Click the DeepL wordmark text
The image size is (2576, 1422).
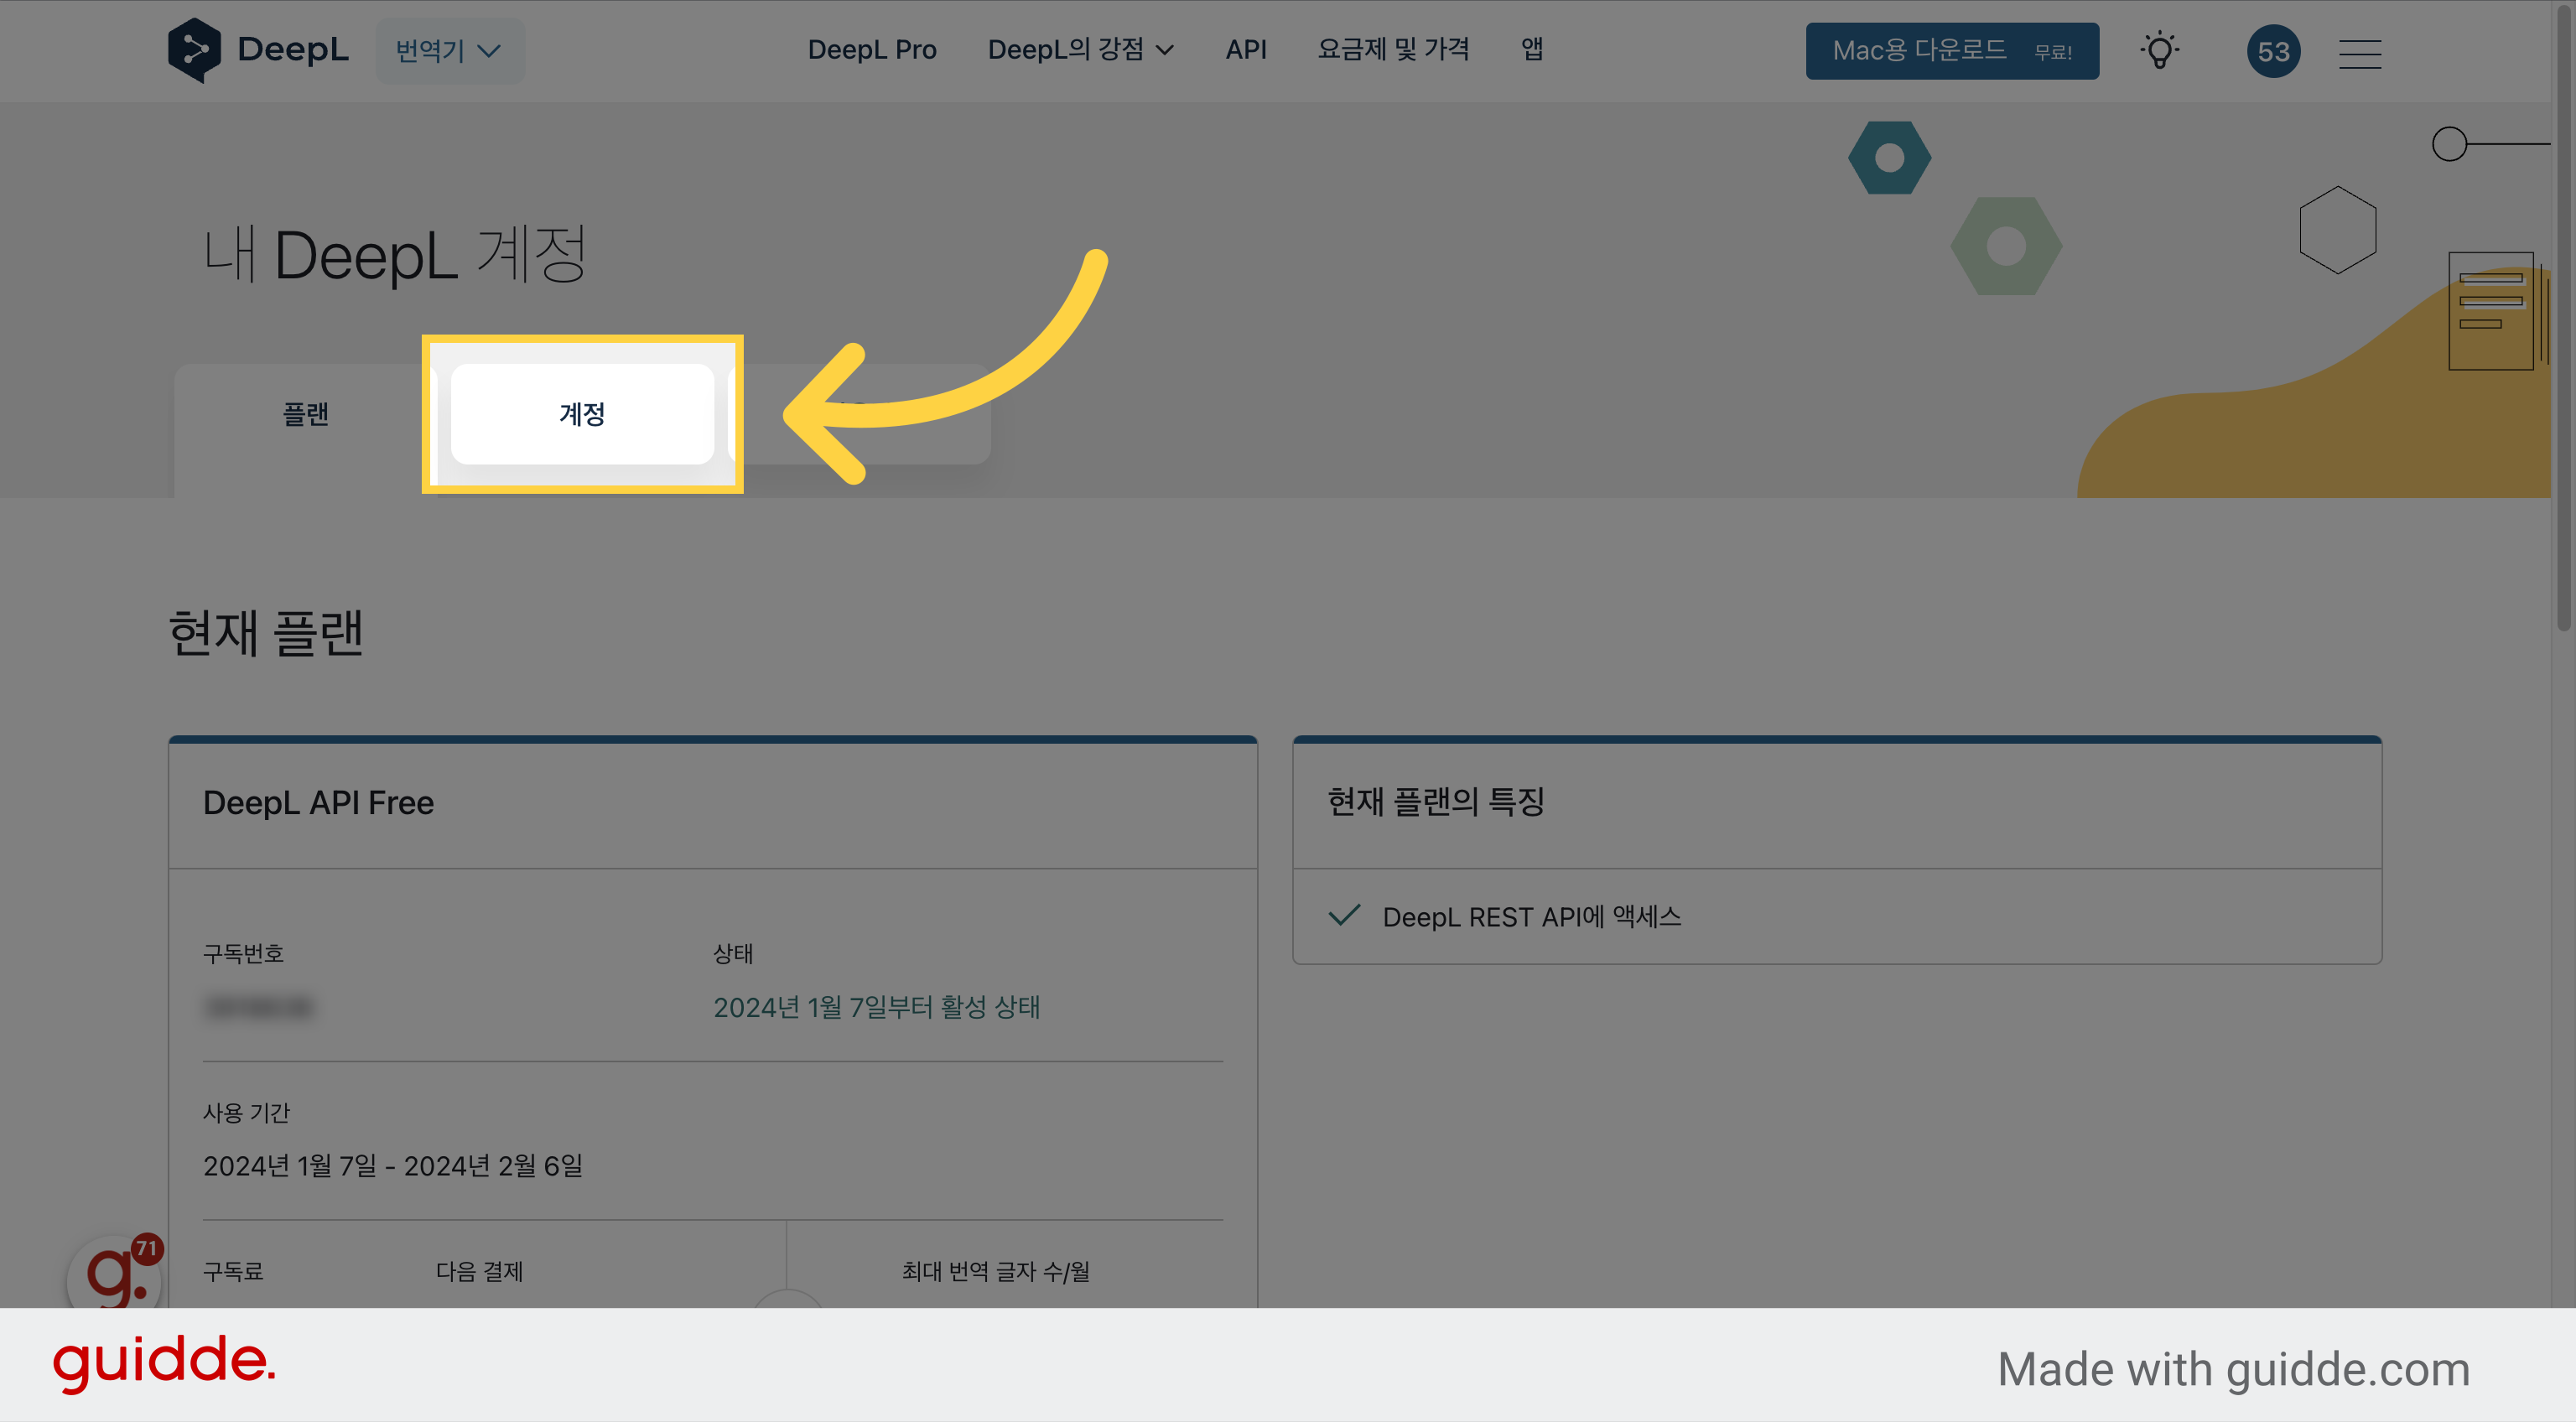coord(293,49)
